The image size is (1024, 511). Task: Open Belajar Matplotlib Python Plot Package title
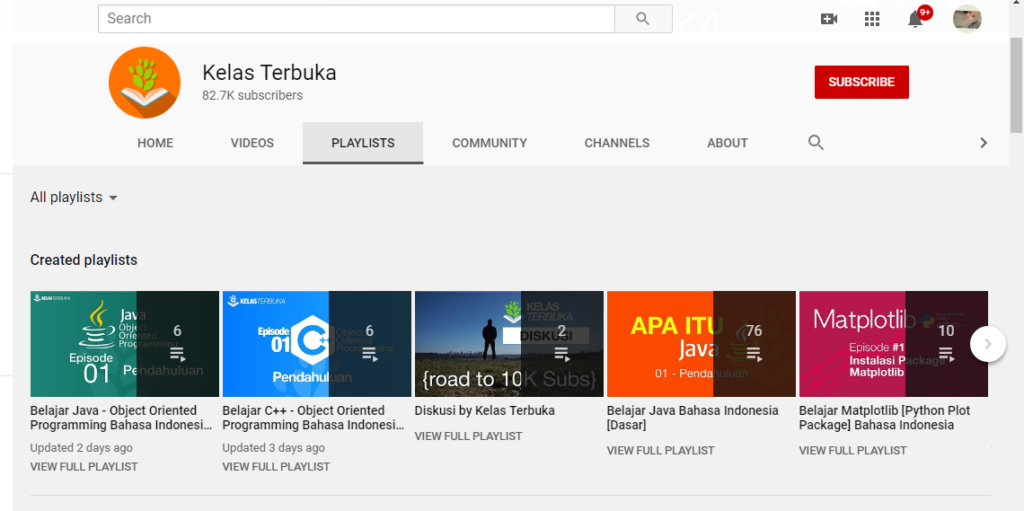point(885,418)
